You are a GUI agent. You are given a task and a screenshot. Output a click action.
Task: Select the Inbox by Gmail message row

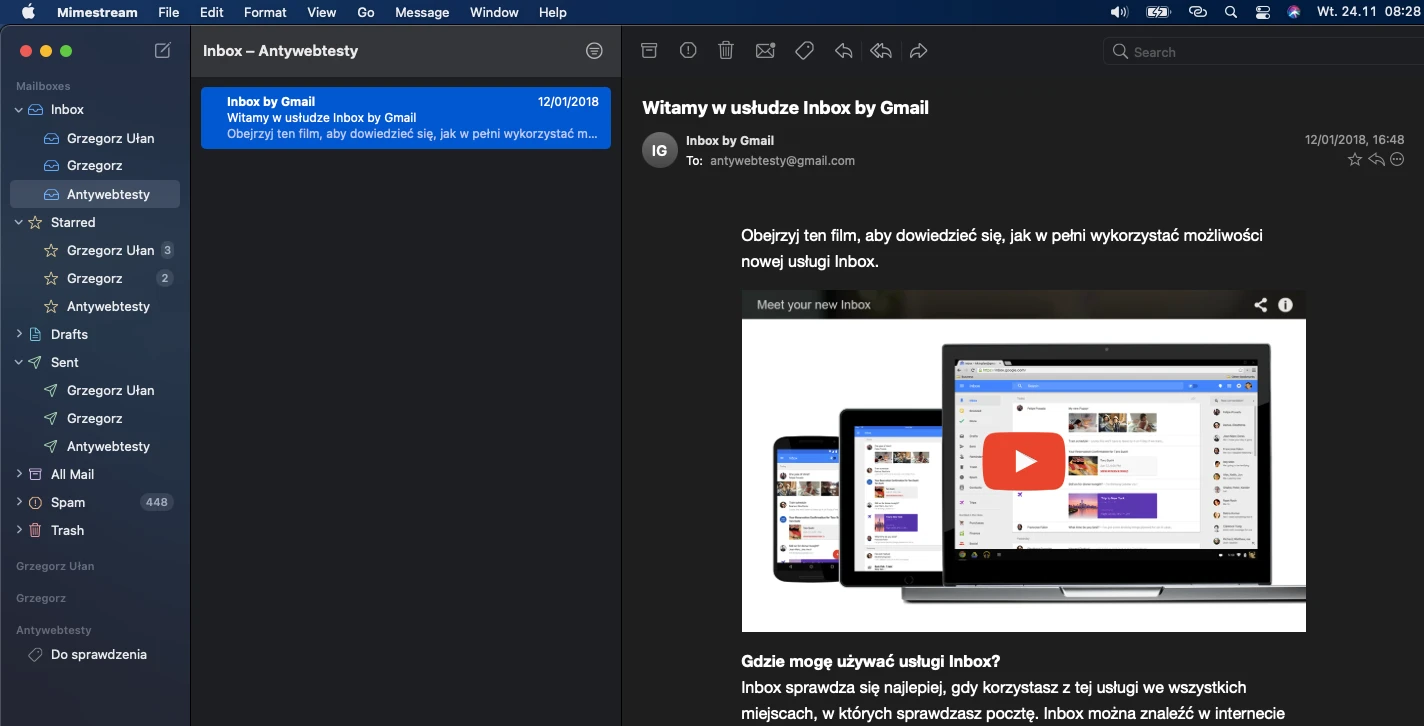coord(405,117)
